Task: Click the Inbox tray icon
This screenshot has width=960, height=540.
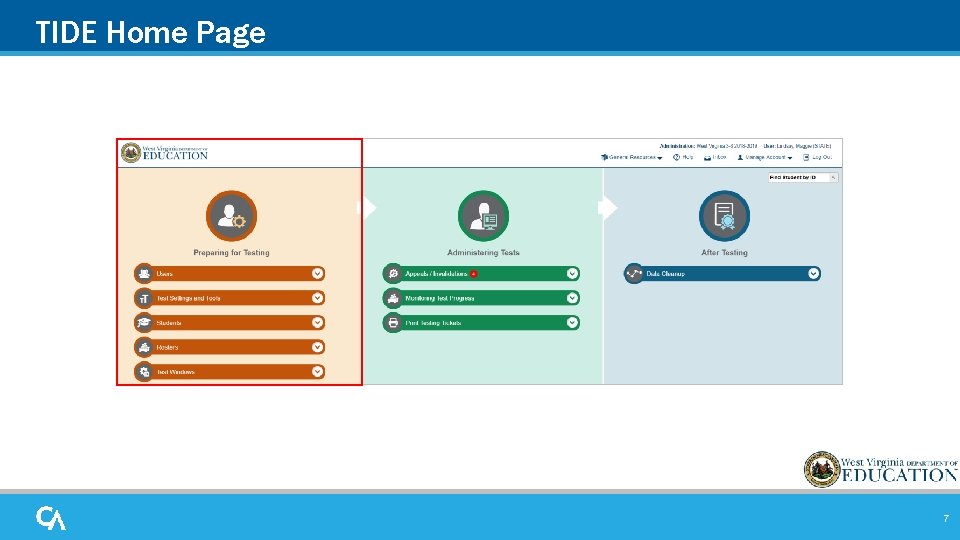Action: 707,157
